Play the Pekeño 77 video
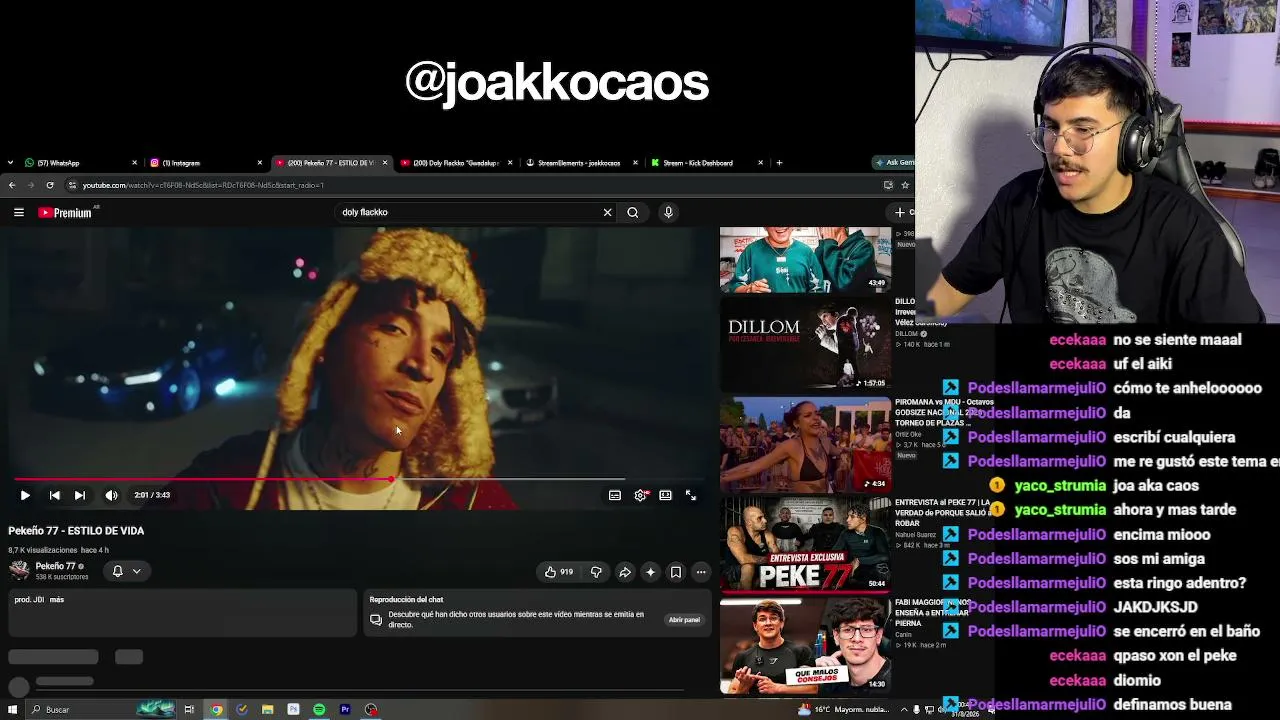This screenshot has width=1280, height=720. click(x=25, y=495)
